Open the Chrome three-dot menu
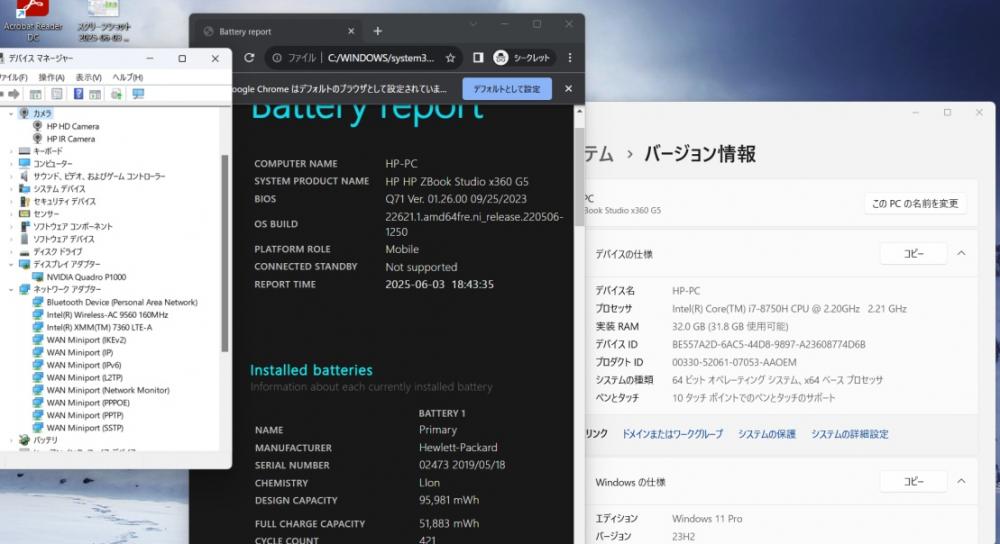1000x544 pixels. (570, 58)
